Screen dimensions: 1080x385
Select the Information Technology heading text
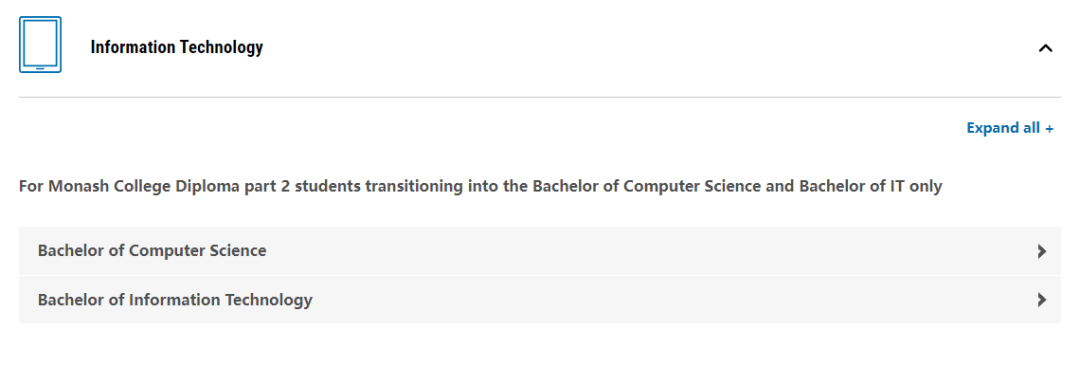click(x=176, y=48)
